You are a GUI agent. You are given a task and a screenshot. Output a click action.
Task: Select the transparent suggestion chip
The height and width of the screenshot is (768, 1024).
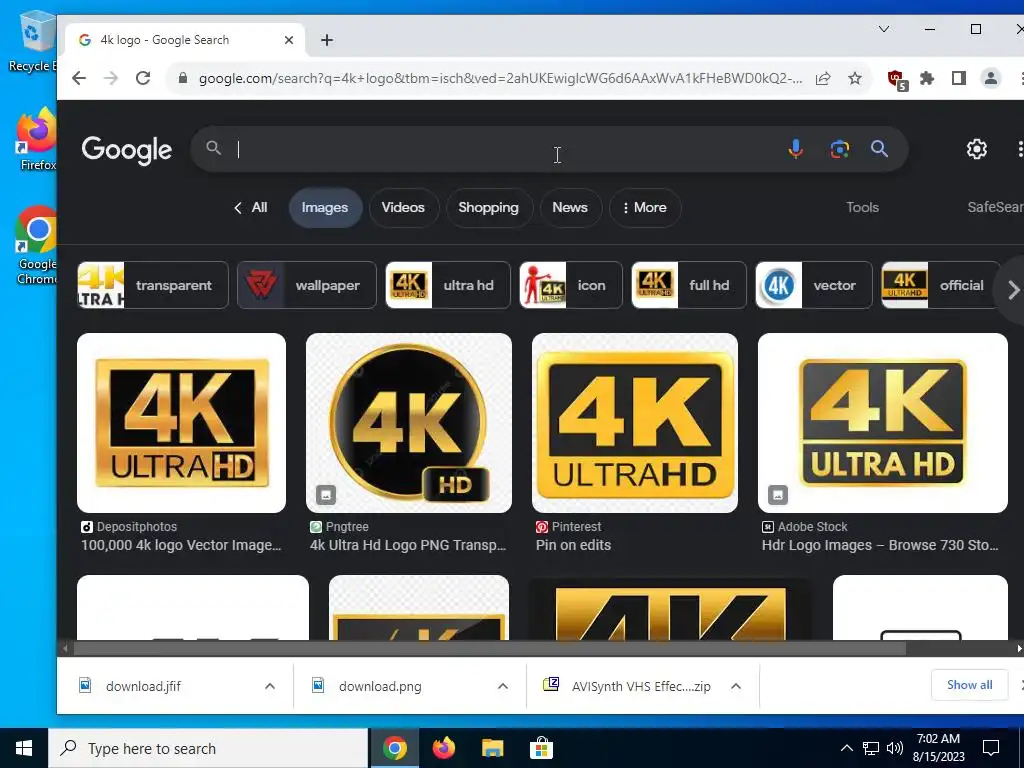pyautogui.click(x=153, y=285)
